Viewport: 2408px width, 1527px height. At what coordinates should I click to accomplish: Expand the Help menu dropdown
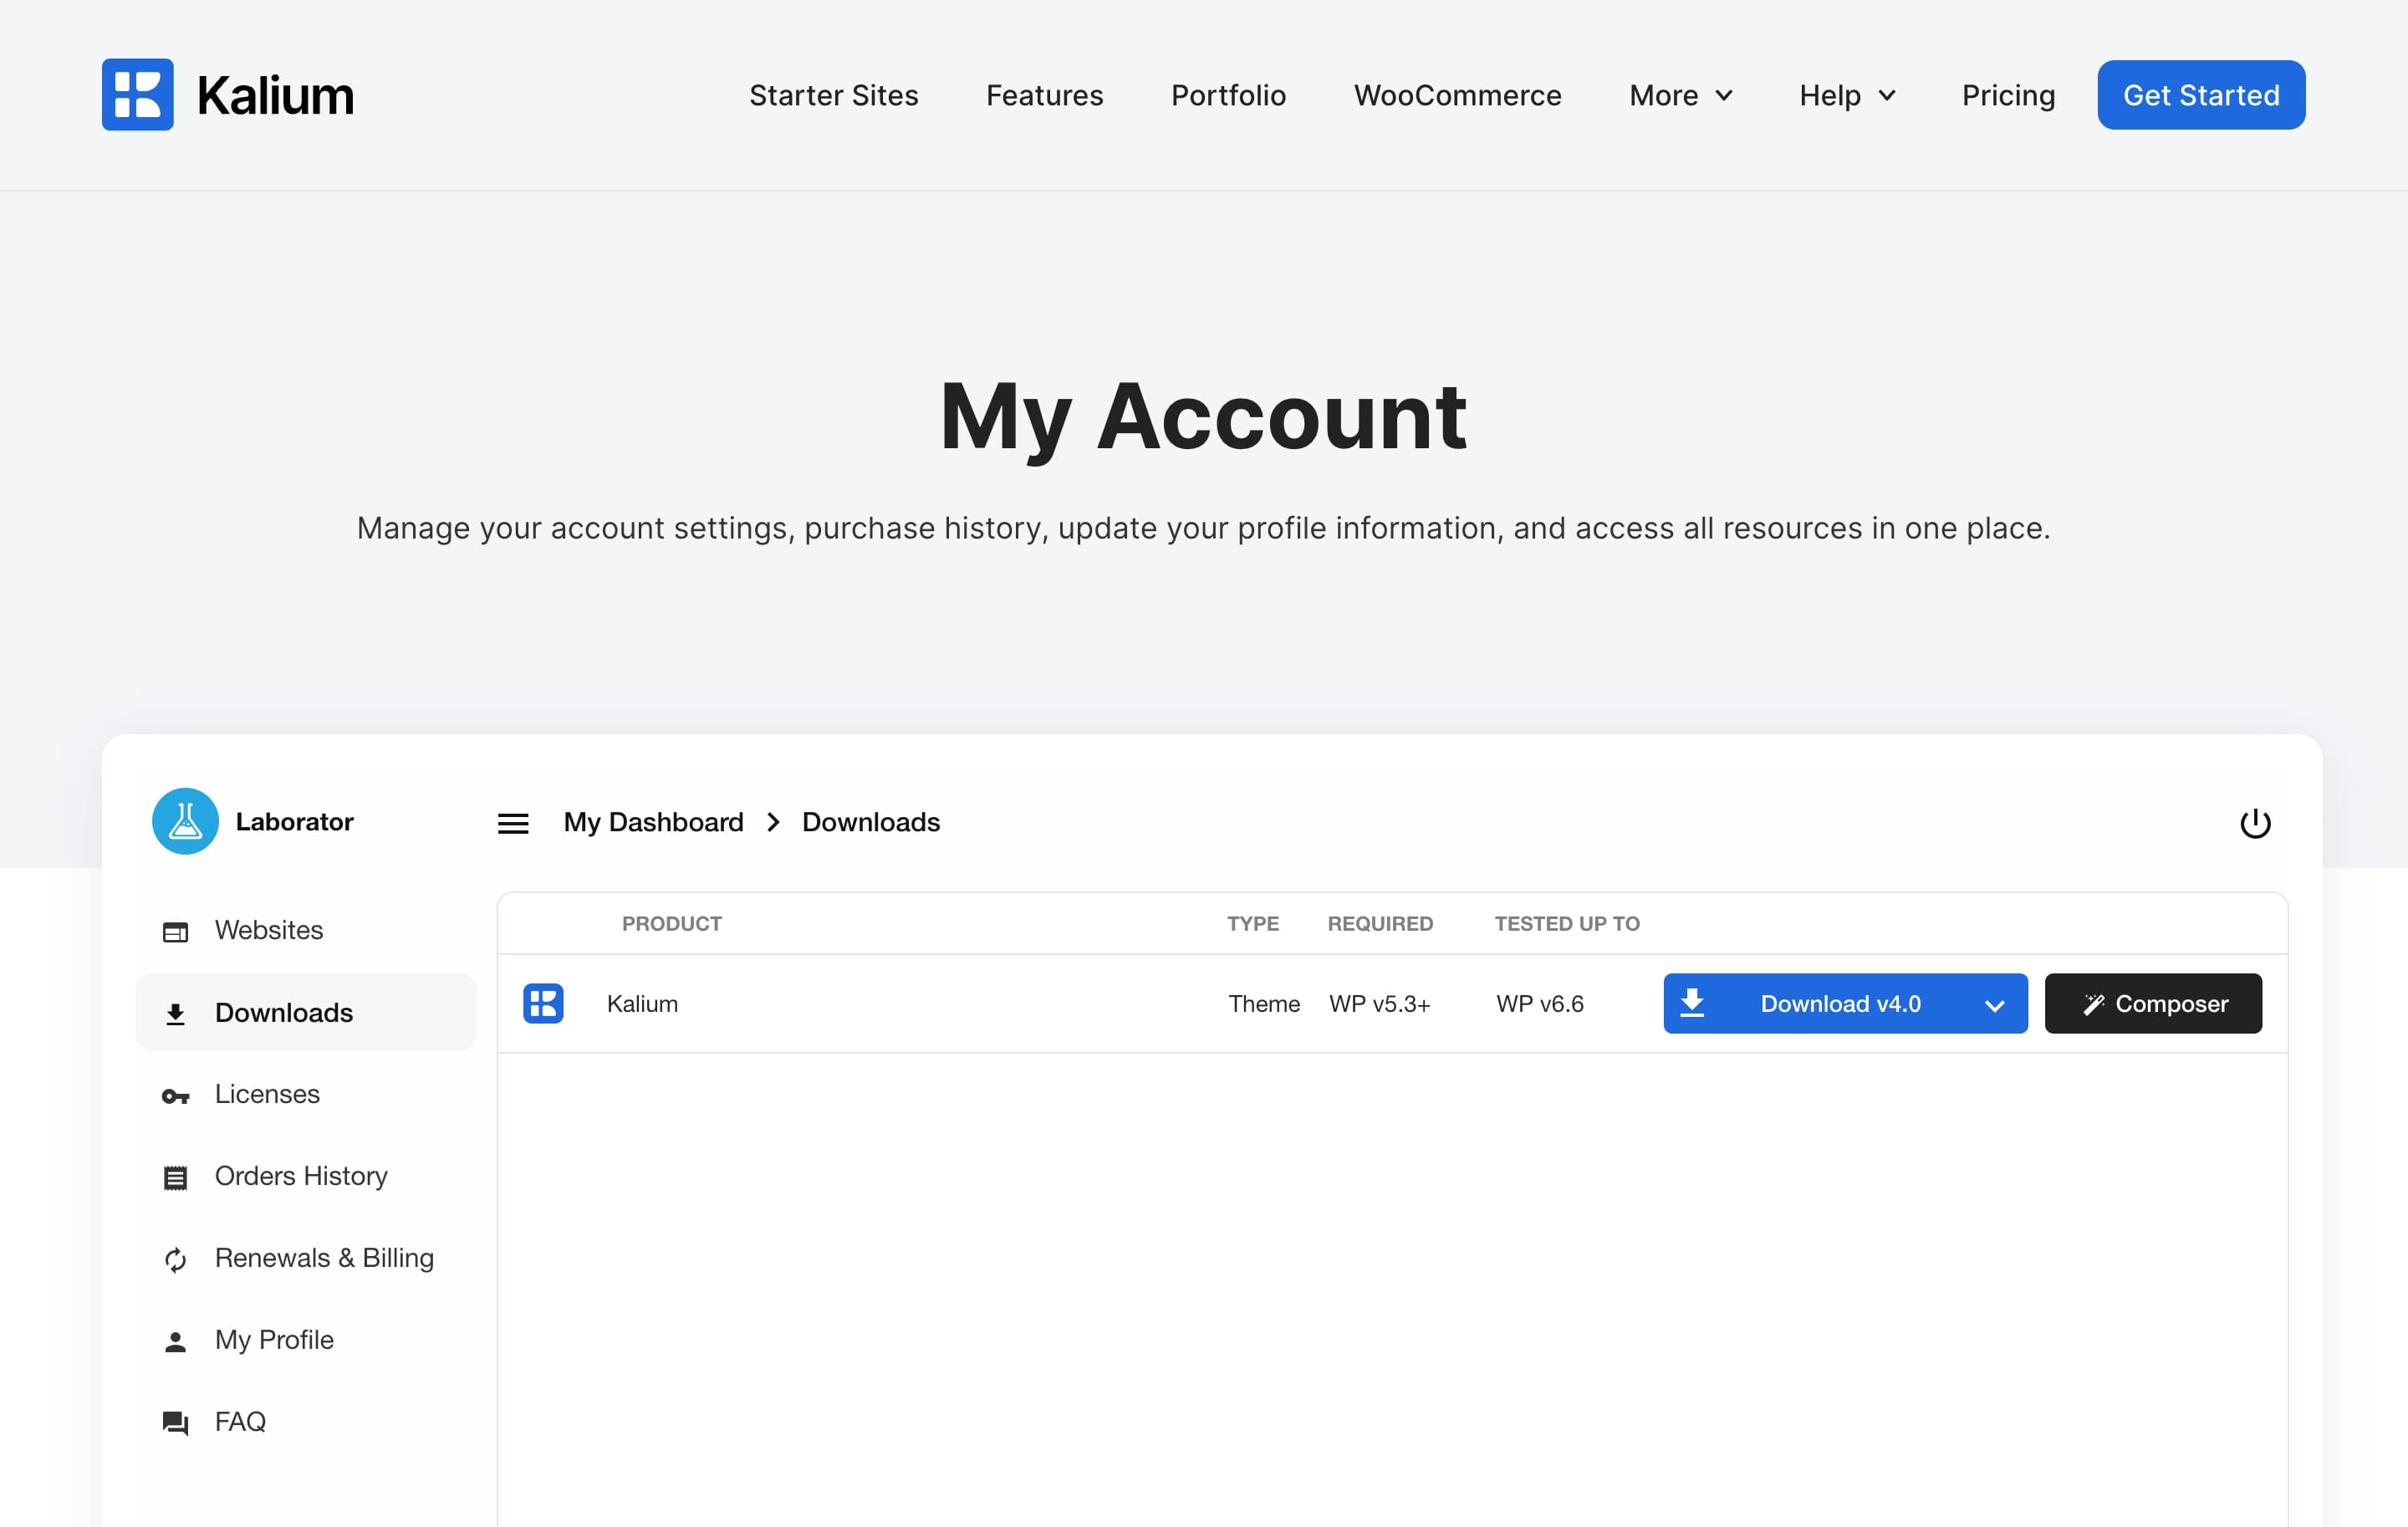(1847, 95)
